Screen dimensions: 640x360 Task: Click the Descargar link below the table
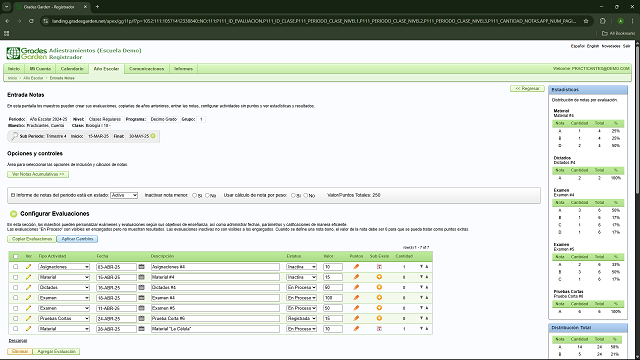tap(18, 340)
